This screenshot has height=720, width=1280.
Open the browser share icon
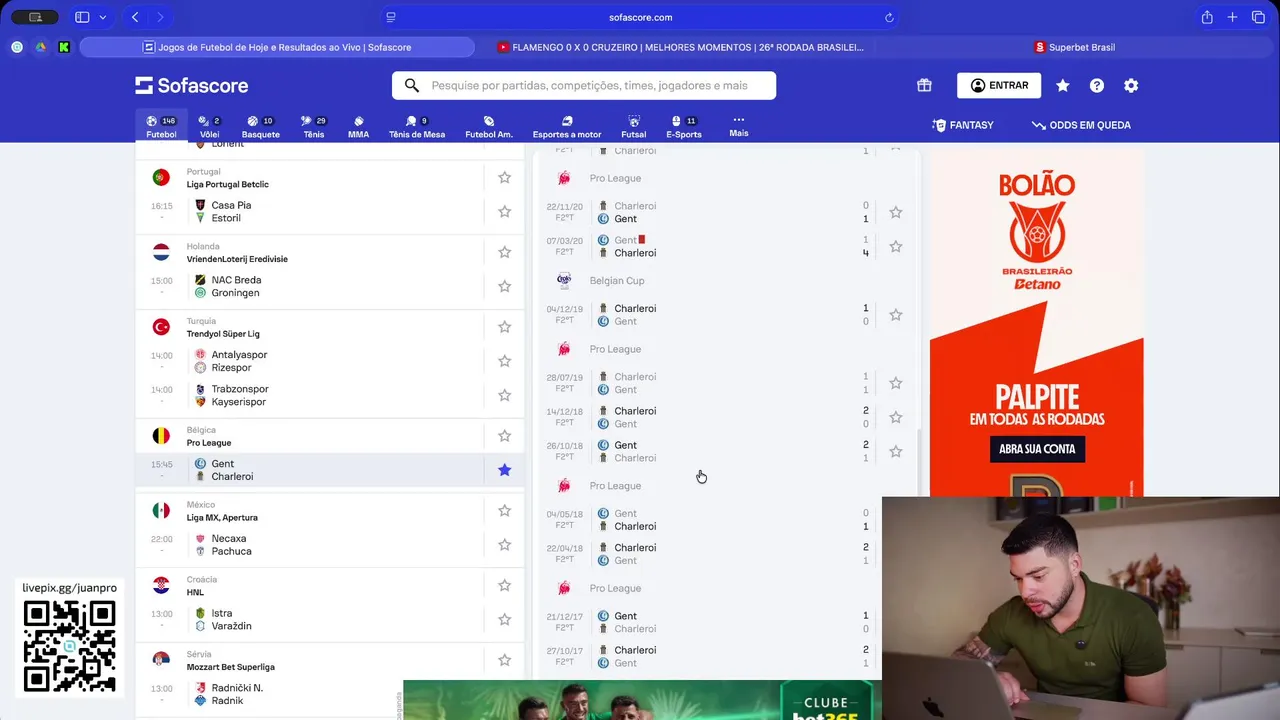(1207, 17)
